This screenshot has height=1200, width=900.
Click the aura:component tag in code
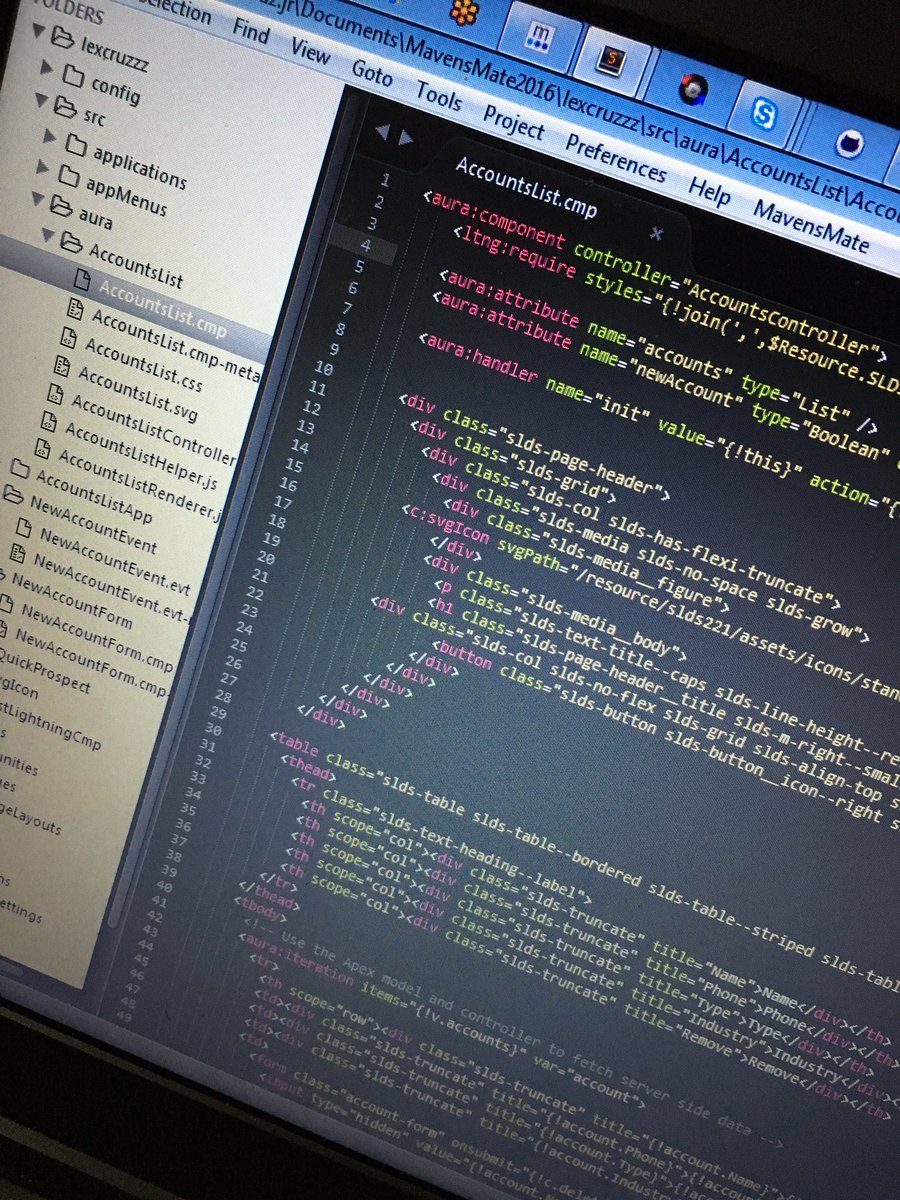(x=496, y=221)
